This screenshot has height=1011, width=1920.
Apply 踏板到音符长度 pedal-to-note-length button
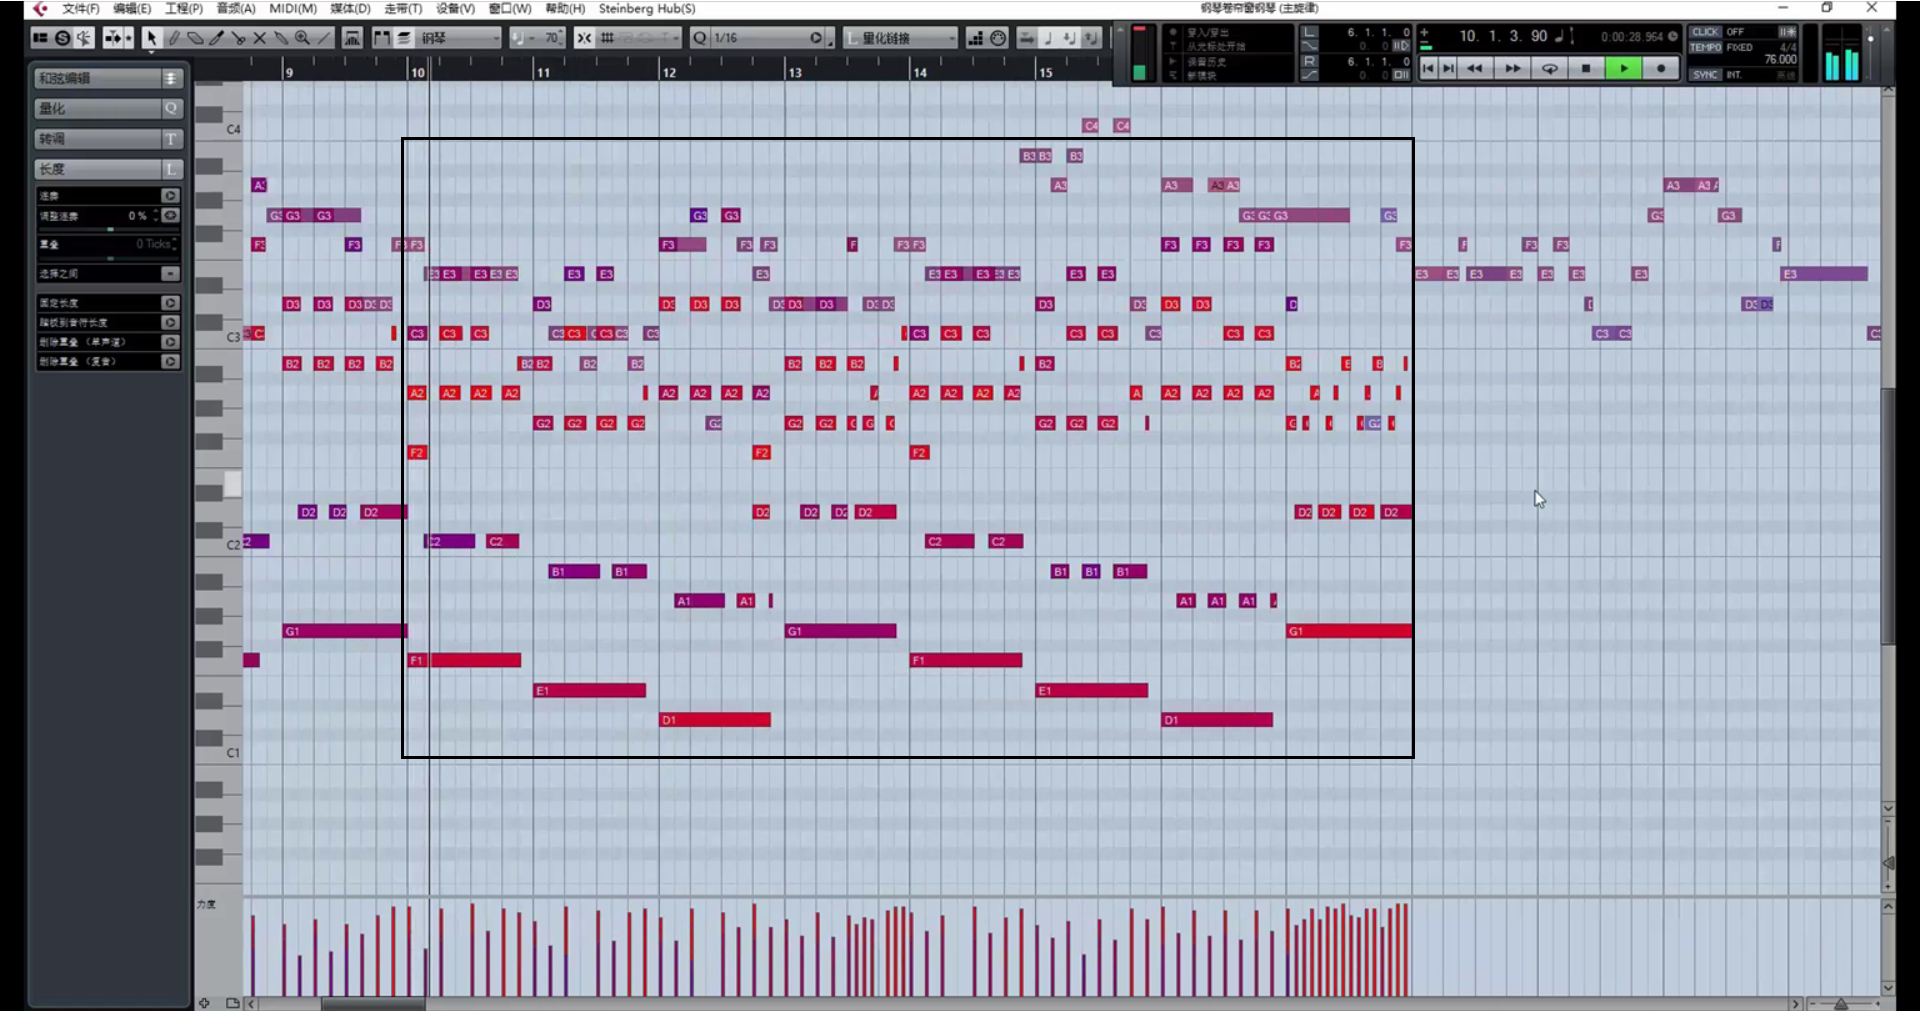(x=170, y=322)
